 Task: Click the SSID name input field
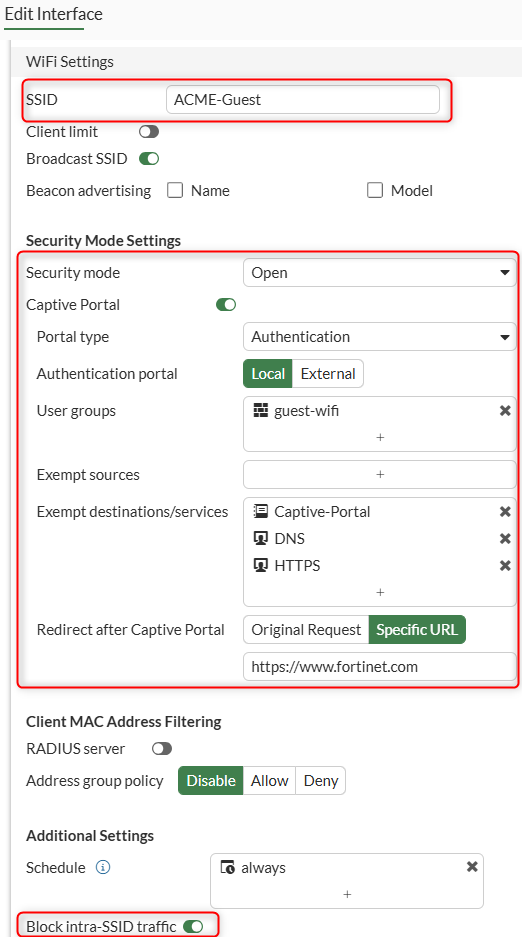[303, 100]
